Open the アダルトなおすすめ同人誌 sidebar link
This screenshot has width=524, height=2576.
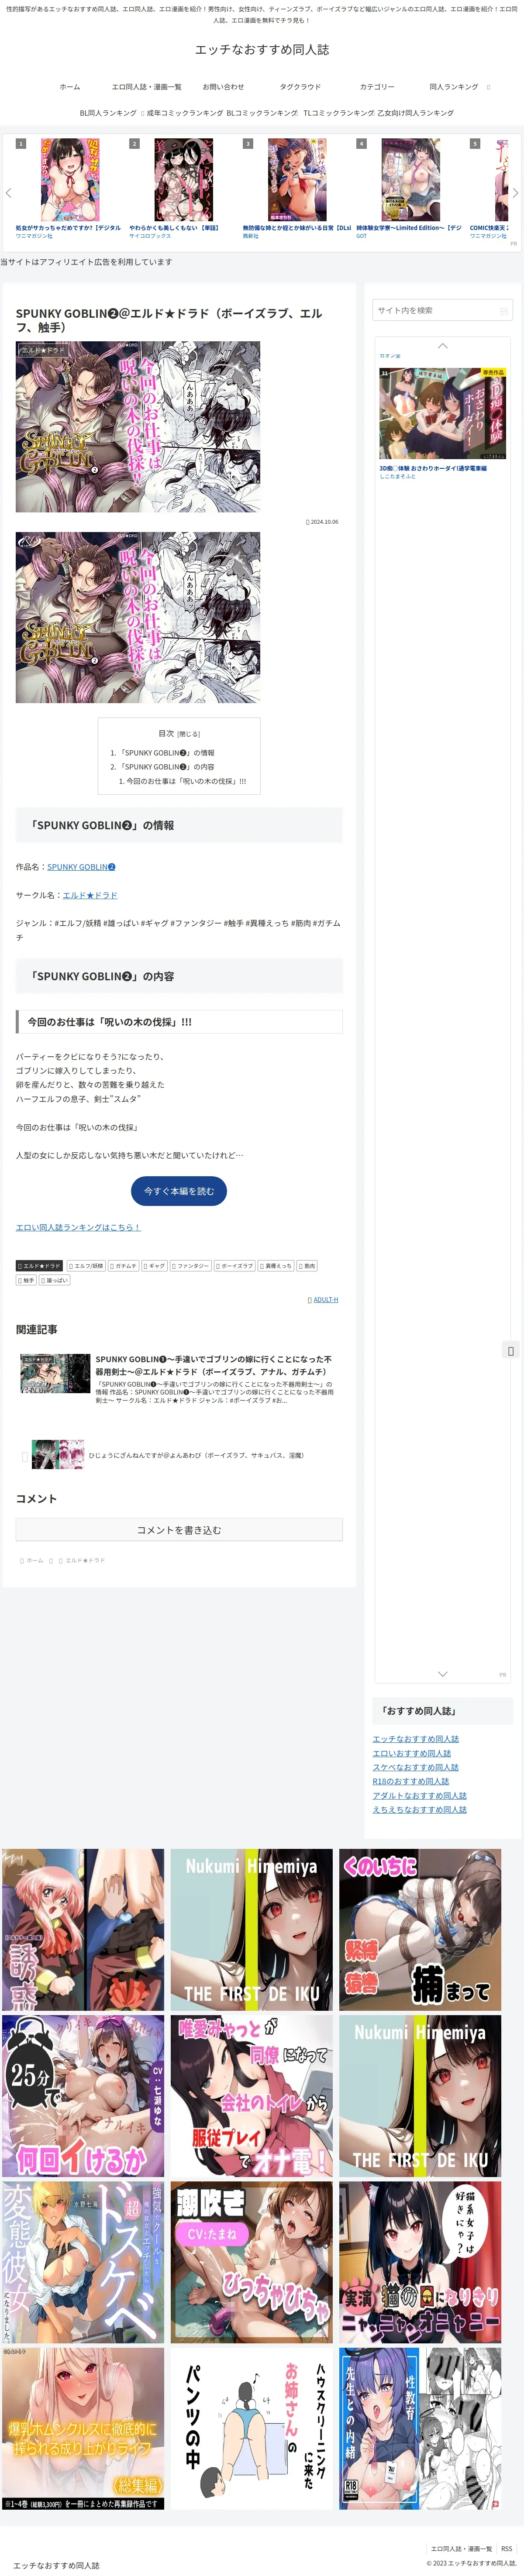[x=420, y=1795]
